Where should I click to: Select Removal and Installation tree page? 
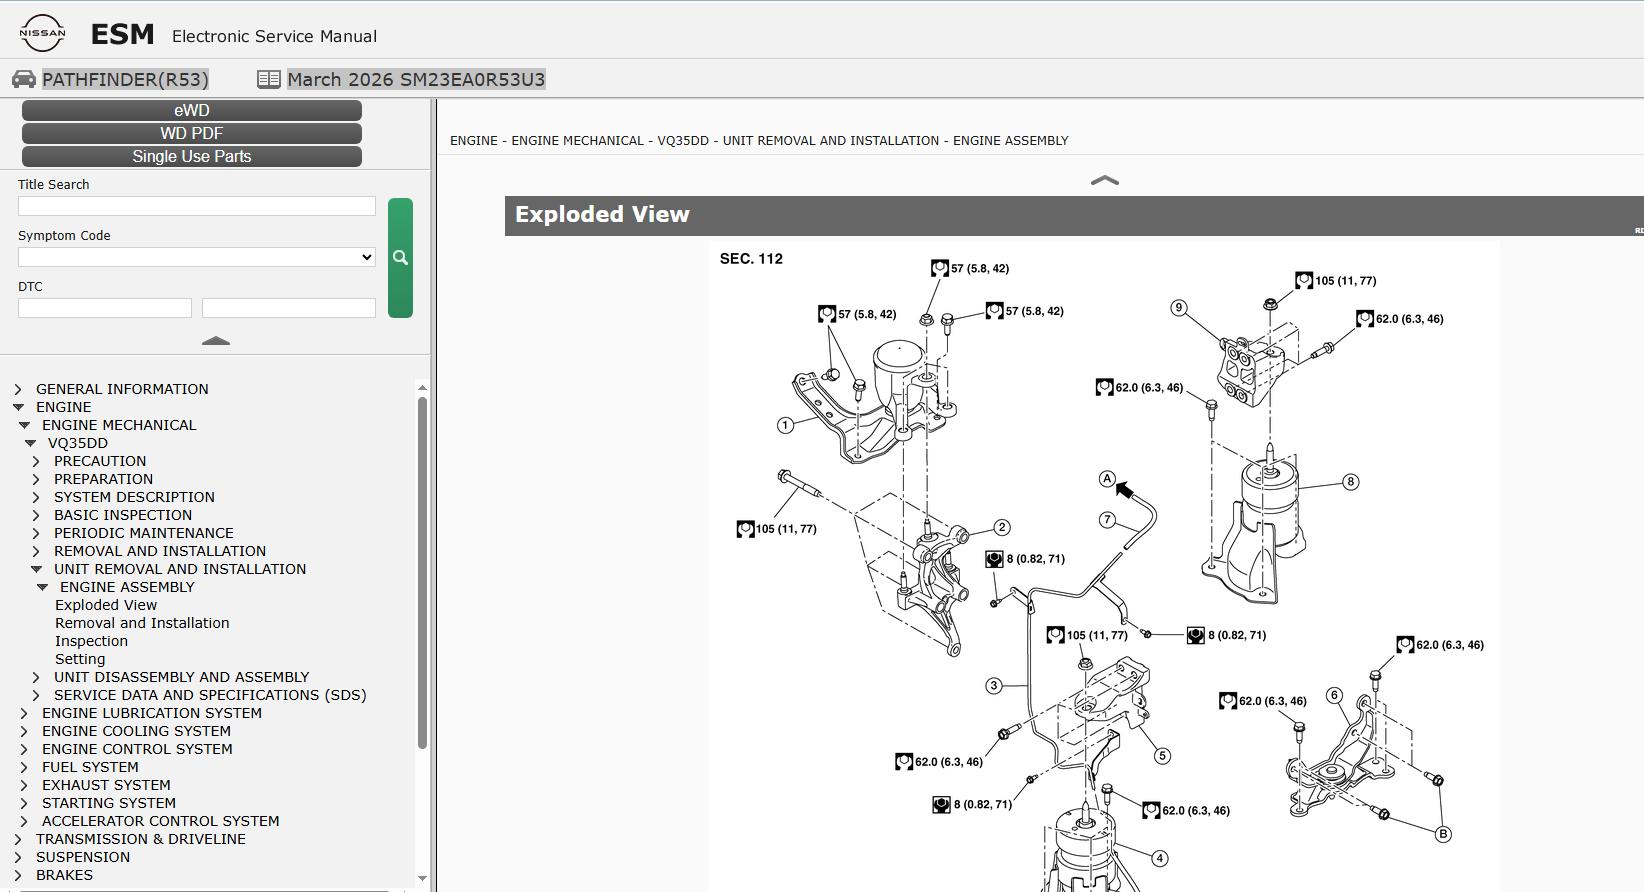(142, 623)
